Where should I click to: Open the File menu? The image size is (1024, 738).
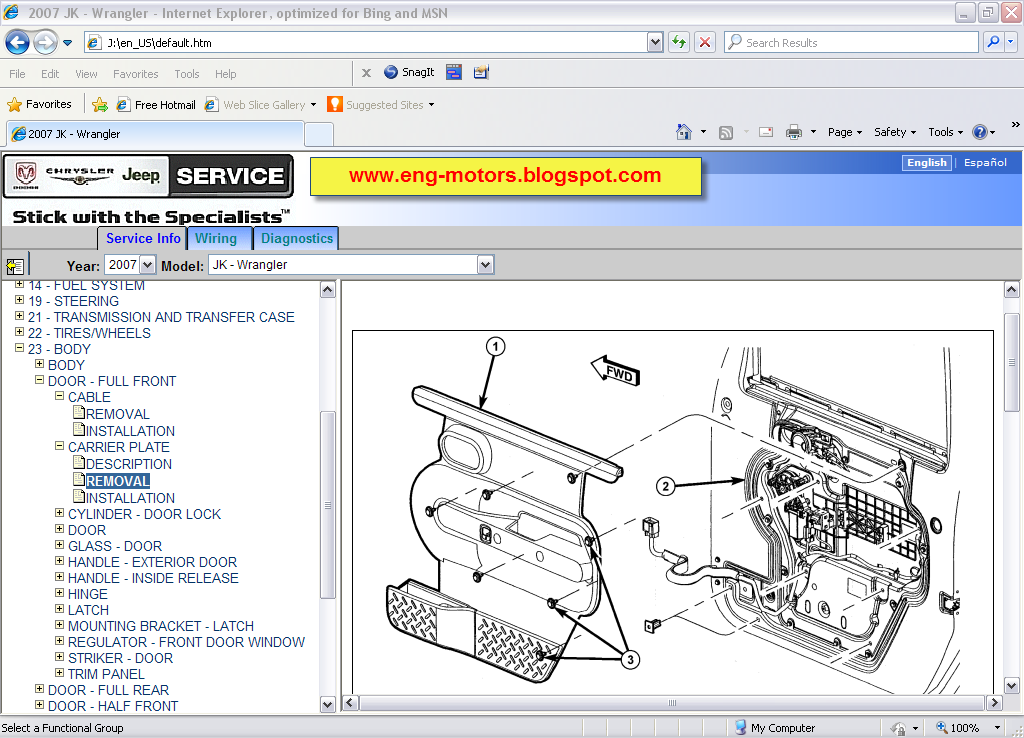17,74
